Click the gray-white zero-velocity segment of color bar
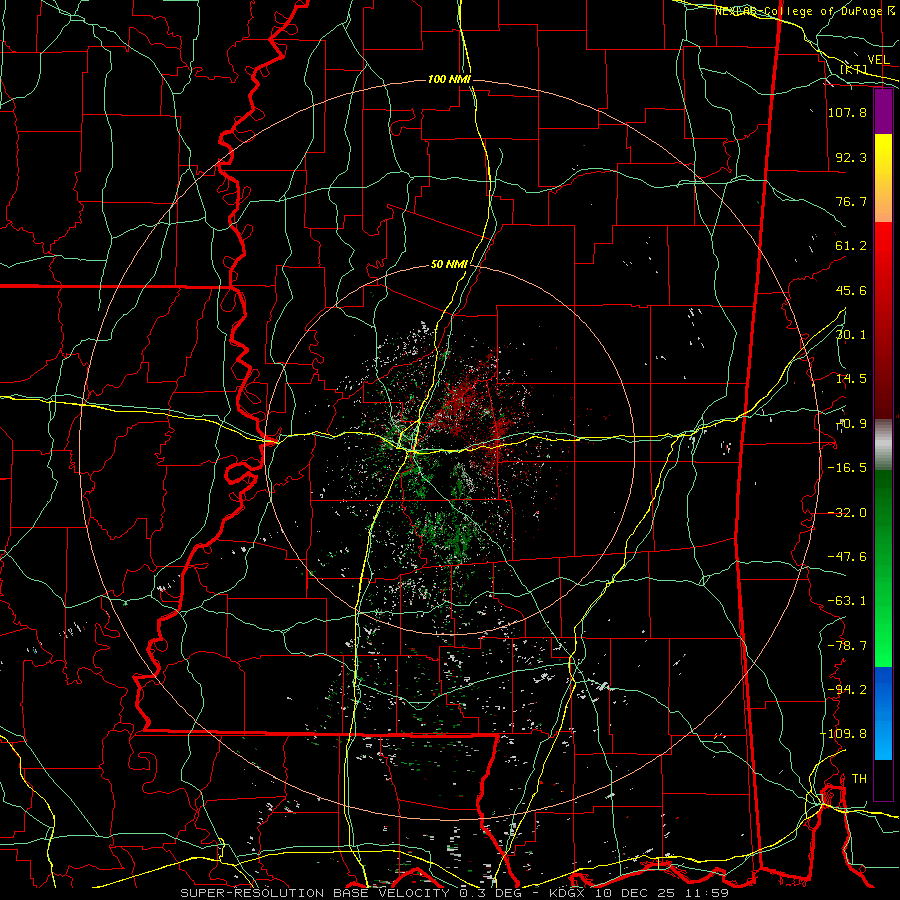 tap(883, 444)
